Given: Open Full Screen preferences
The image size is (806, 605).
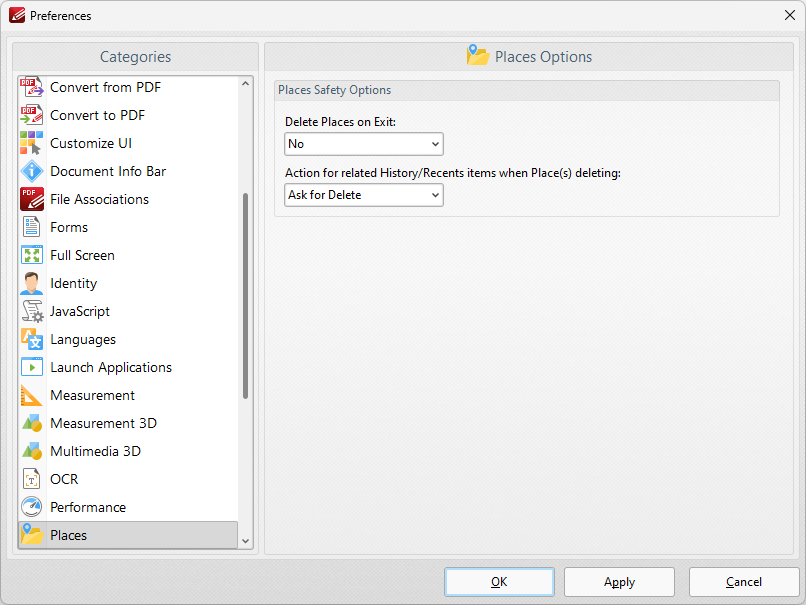Looking at the screenshot, I should [x=128, y=255].
